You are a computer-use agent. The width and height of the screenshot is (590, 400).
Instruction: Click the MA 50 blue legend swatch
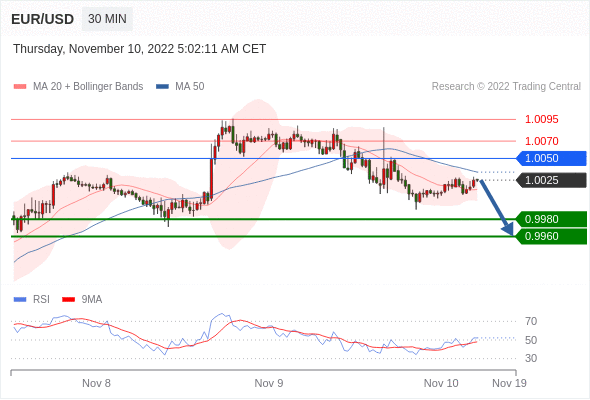click(162, 87)
